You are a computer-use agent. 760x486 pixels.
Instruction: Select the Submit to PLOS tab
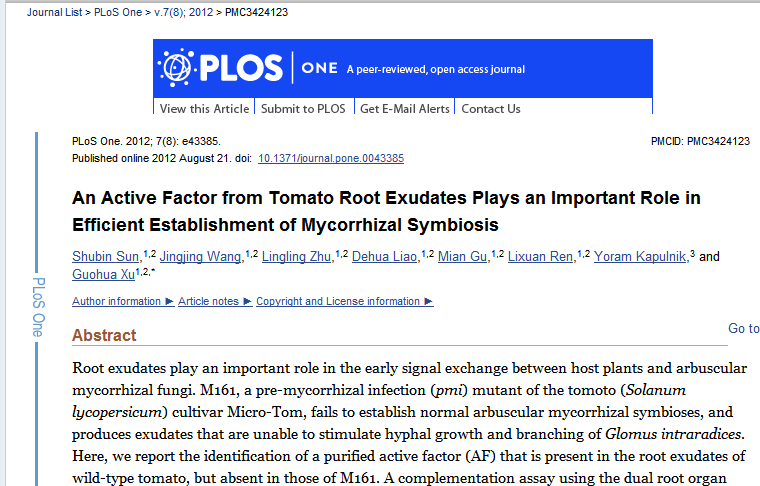pos(303,109)
